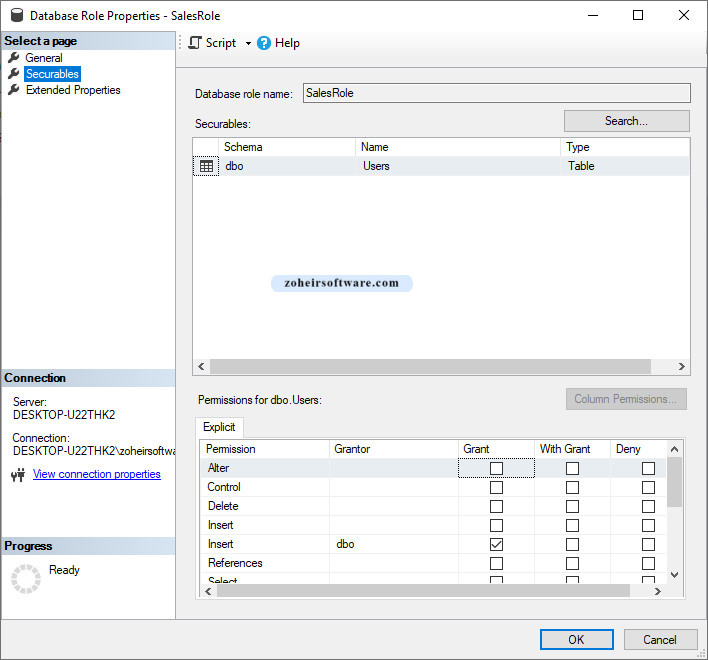Click permissions horizontal scrollbar left arrow
708x660 pixels.
208,591
